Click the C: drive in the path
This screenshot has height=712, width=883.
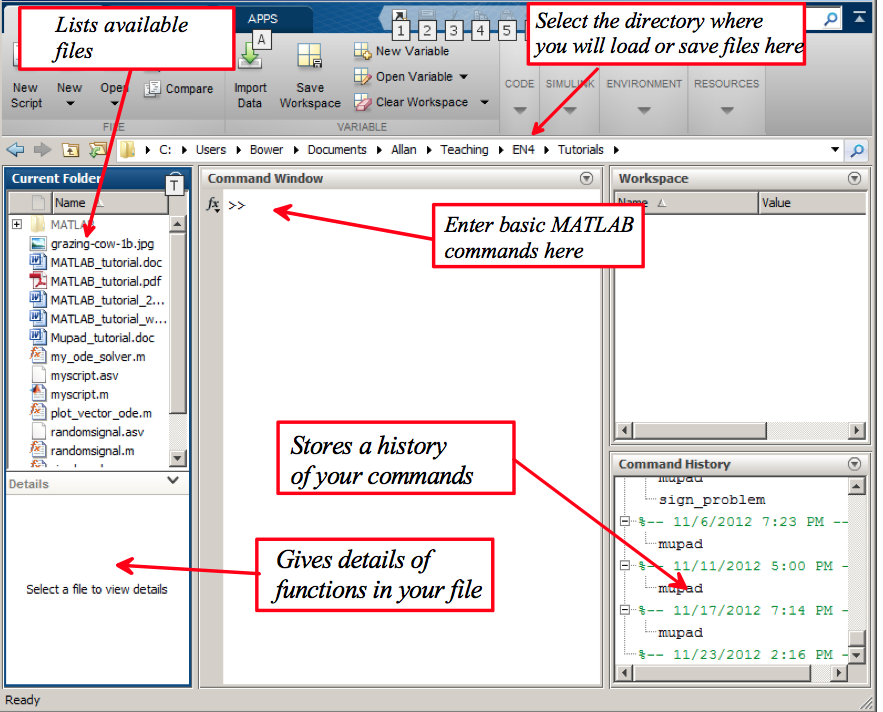165,150
